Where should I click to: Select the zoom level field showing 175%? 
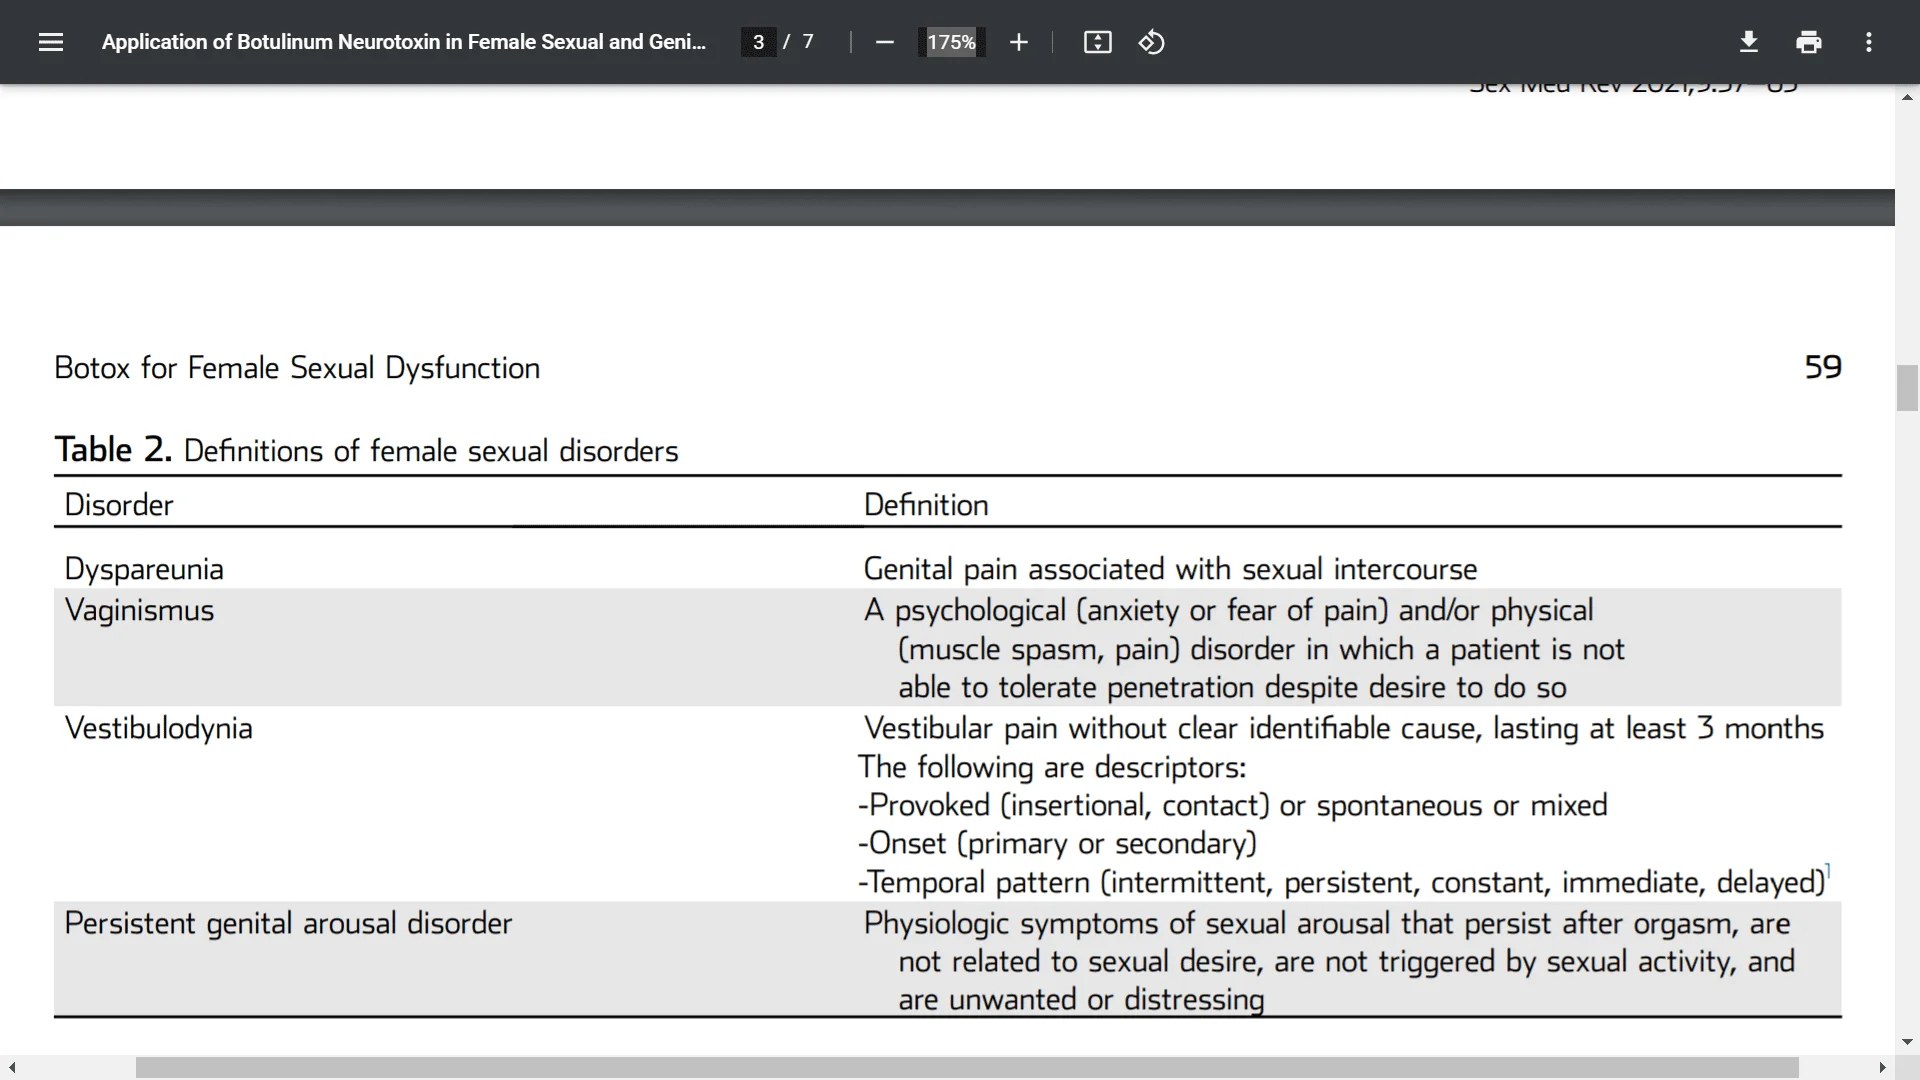coord(951,42)
